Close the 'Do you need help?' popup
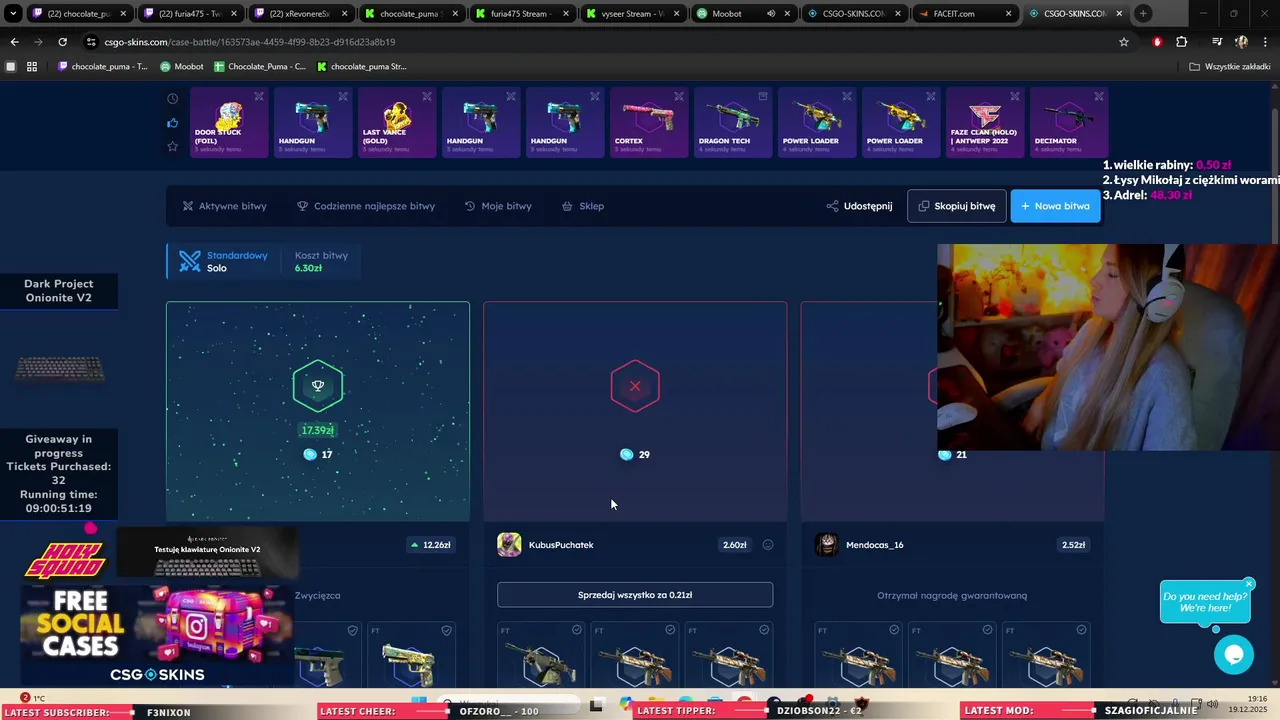Screen dimensions: 1280x720 click(x=1249, y=584)
